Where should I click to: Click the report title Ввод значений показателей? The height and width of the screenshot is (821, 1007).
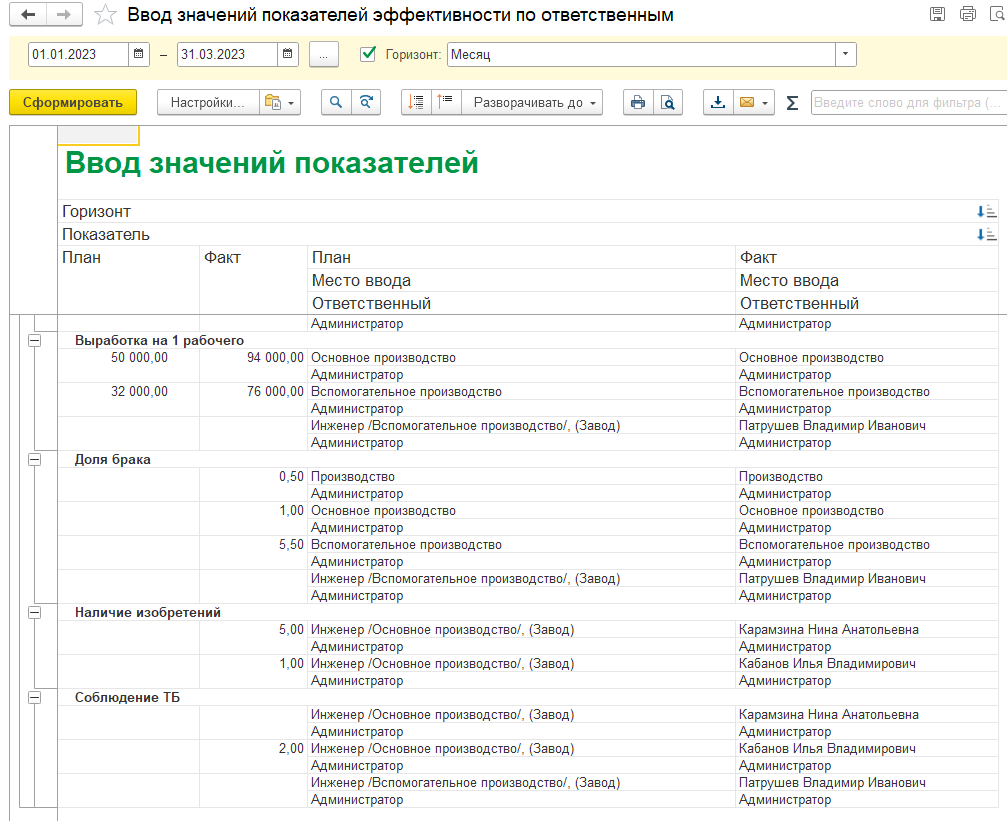[x=272, y=163]
